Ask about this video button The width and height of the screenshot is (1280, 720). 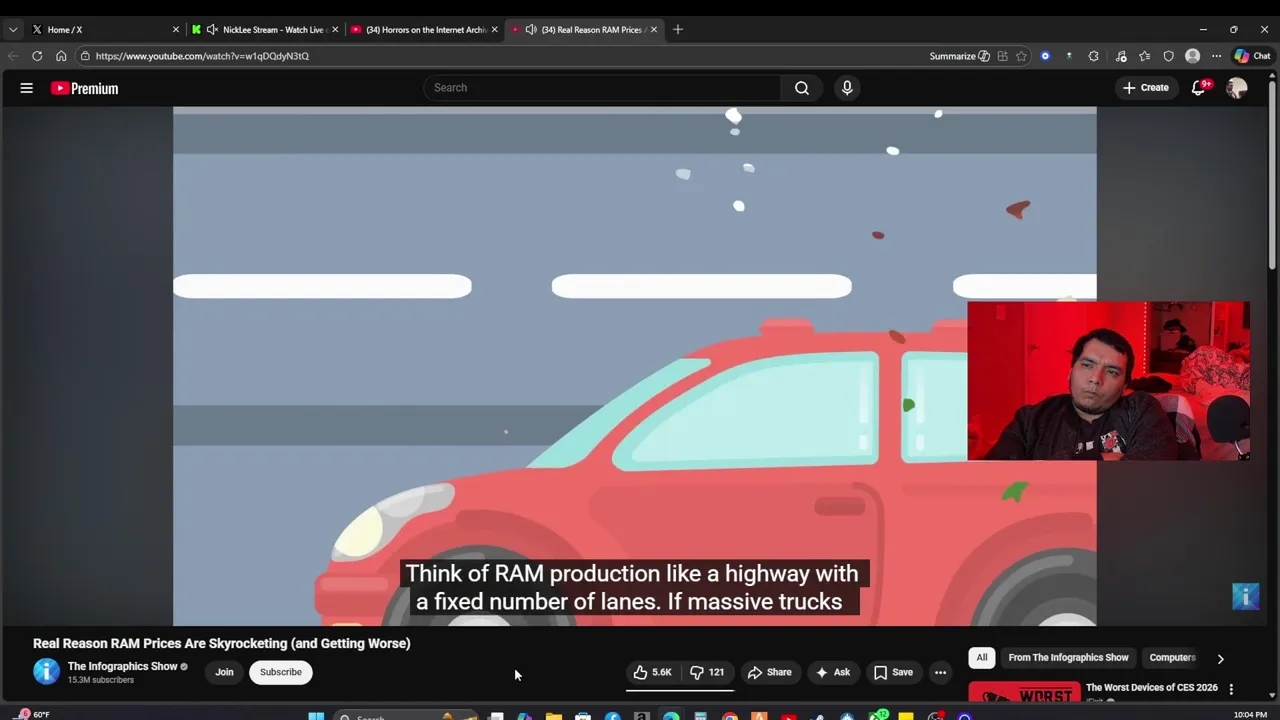(833, 672)
